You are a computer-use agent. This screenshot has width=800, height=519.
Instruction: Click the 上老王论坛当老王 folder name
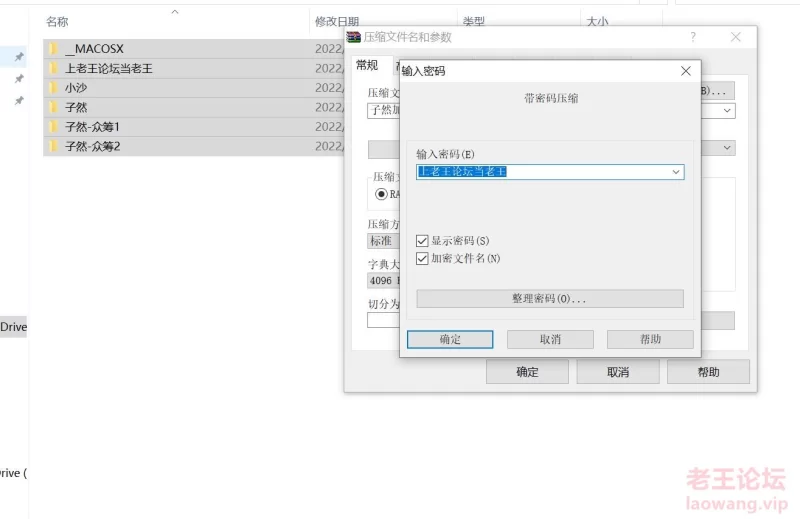coord(109,68)
